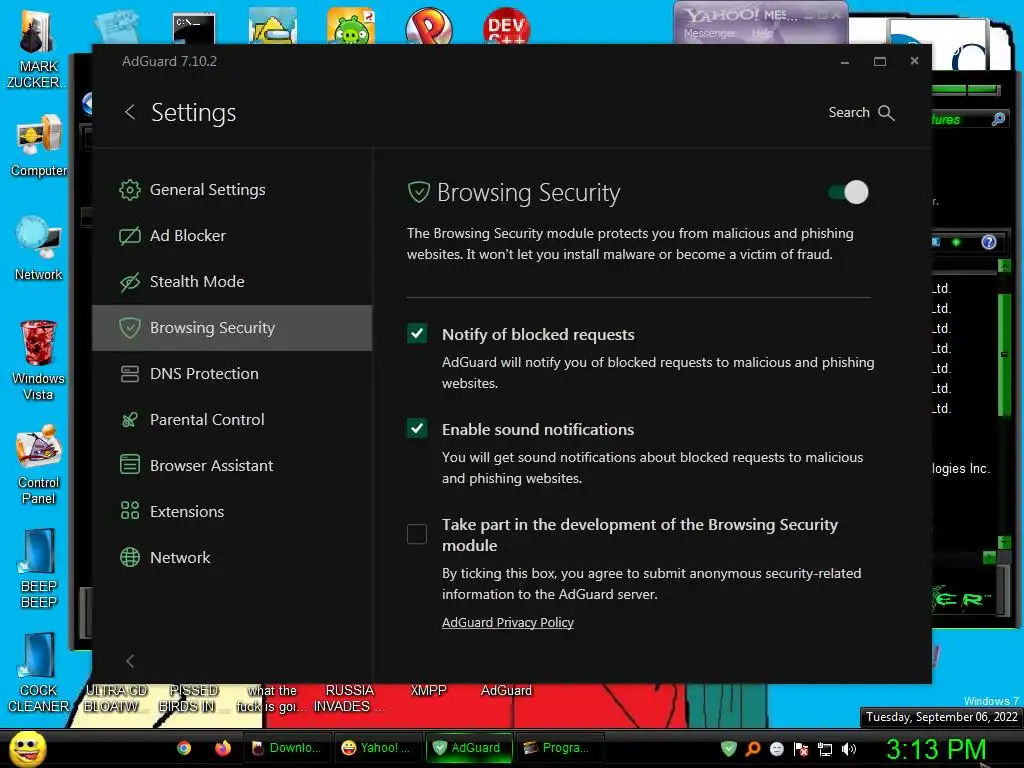Turn off the Browsing Security switch
The width and height of the screenshot is (1024, 768).
click(848, 193)
